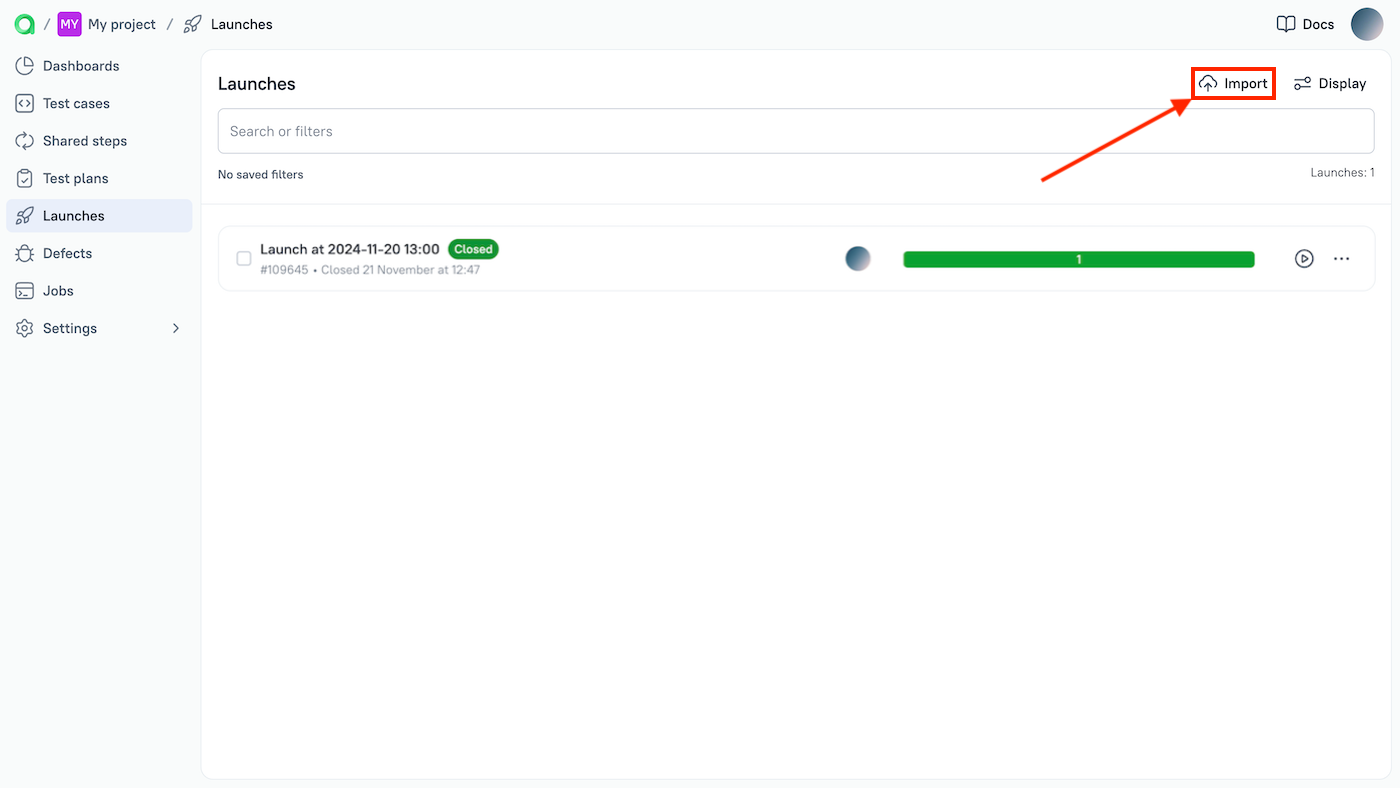Tick the checkbox for the 2024-11-20 launch

[243, 258]
